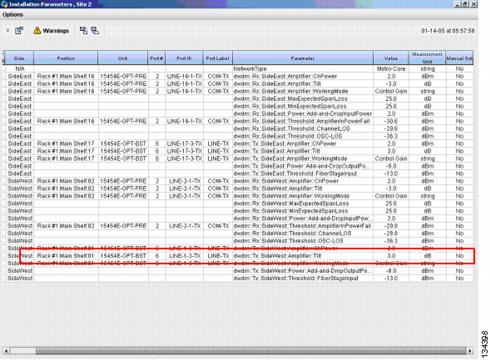Click the Port ID column header
490x360 pixels.
(x=184, y=58)
